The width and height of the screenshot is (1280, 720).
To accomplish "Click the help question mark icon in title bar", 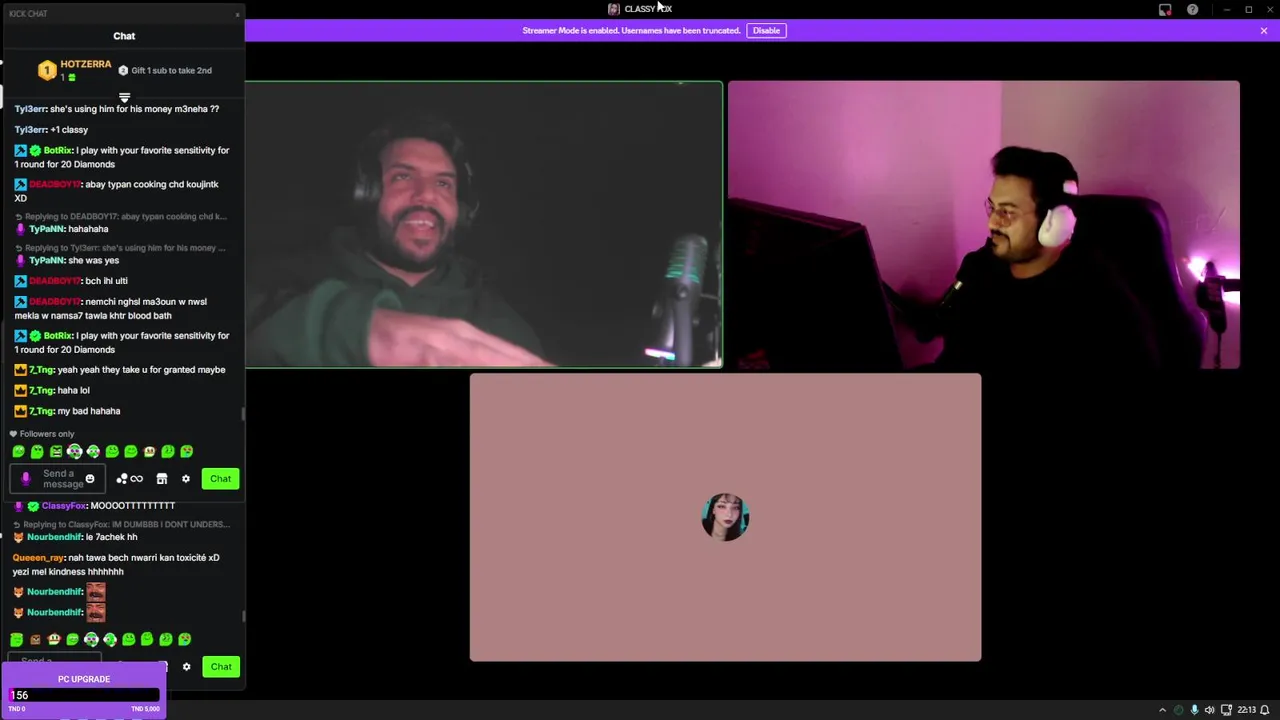I will pos(1192,10).
